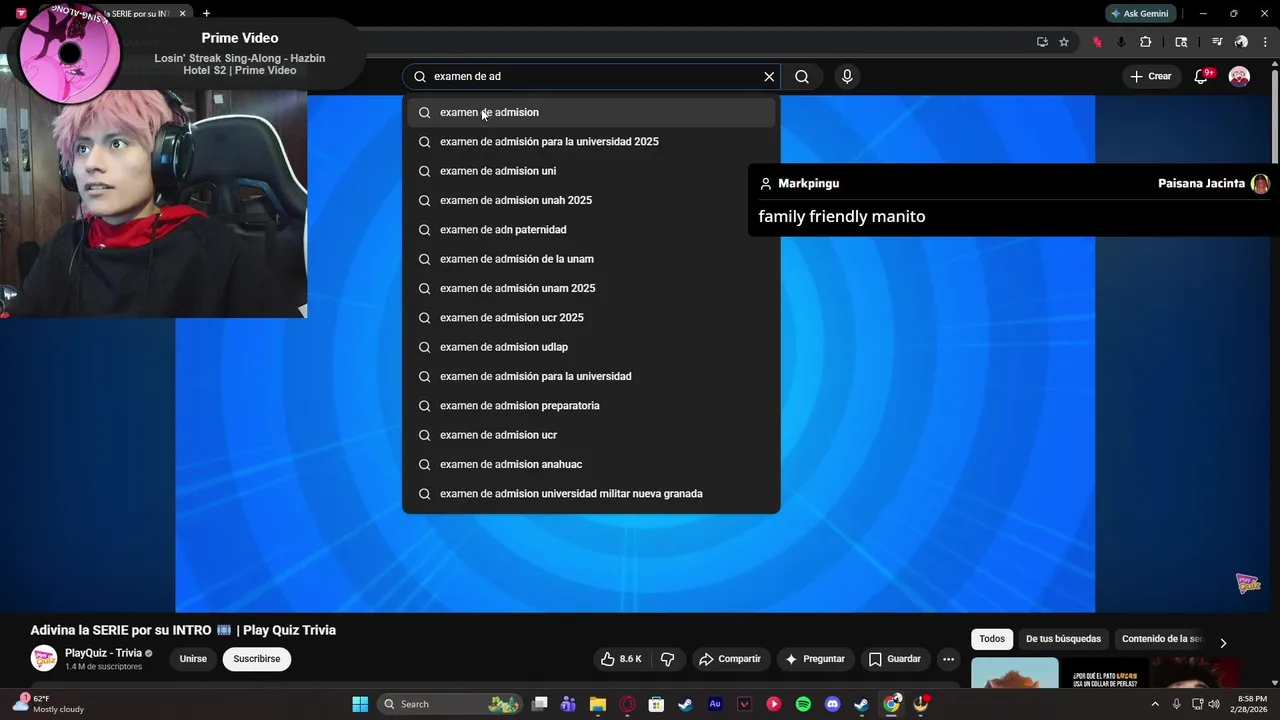Choose 'examen de admisión para la universidad 2025'

[591, 142]
